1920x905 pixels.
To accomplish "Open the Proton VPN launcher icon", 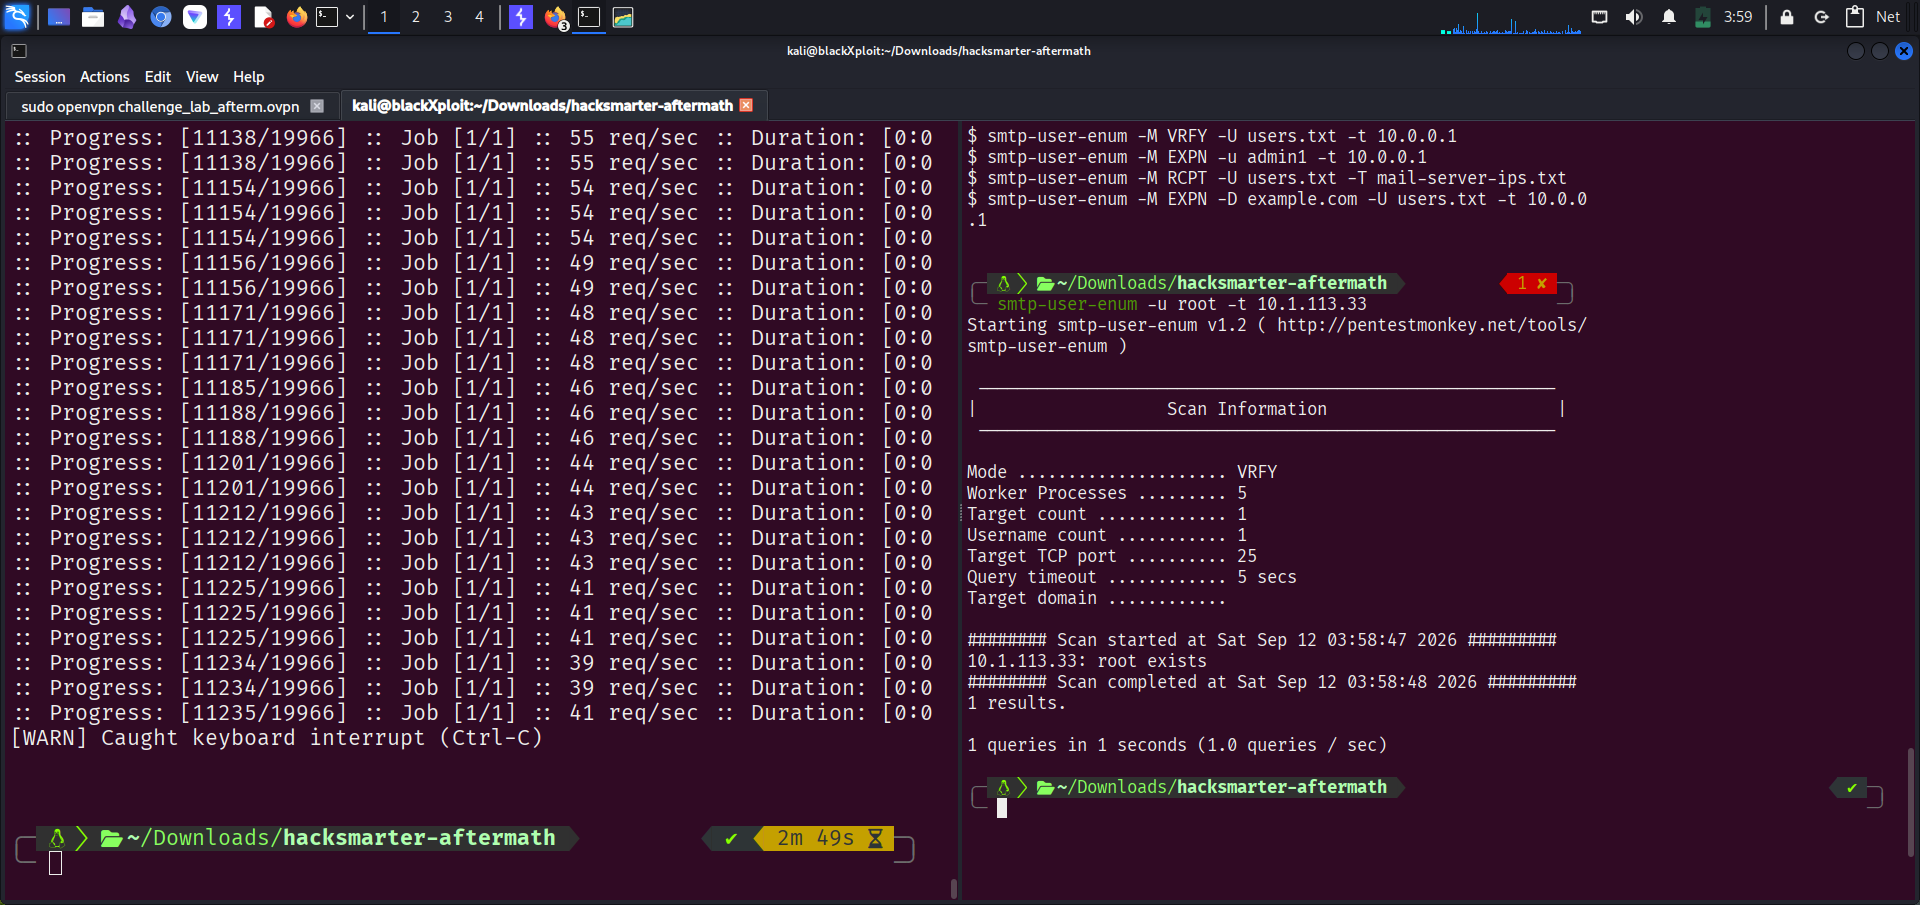I will point(195,17).
